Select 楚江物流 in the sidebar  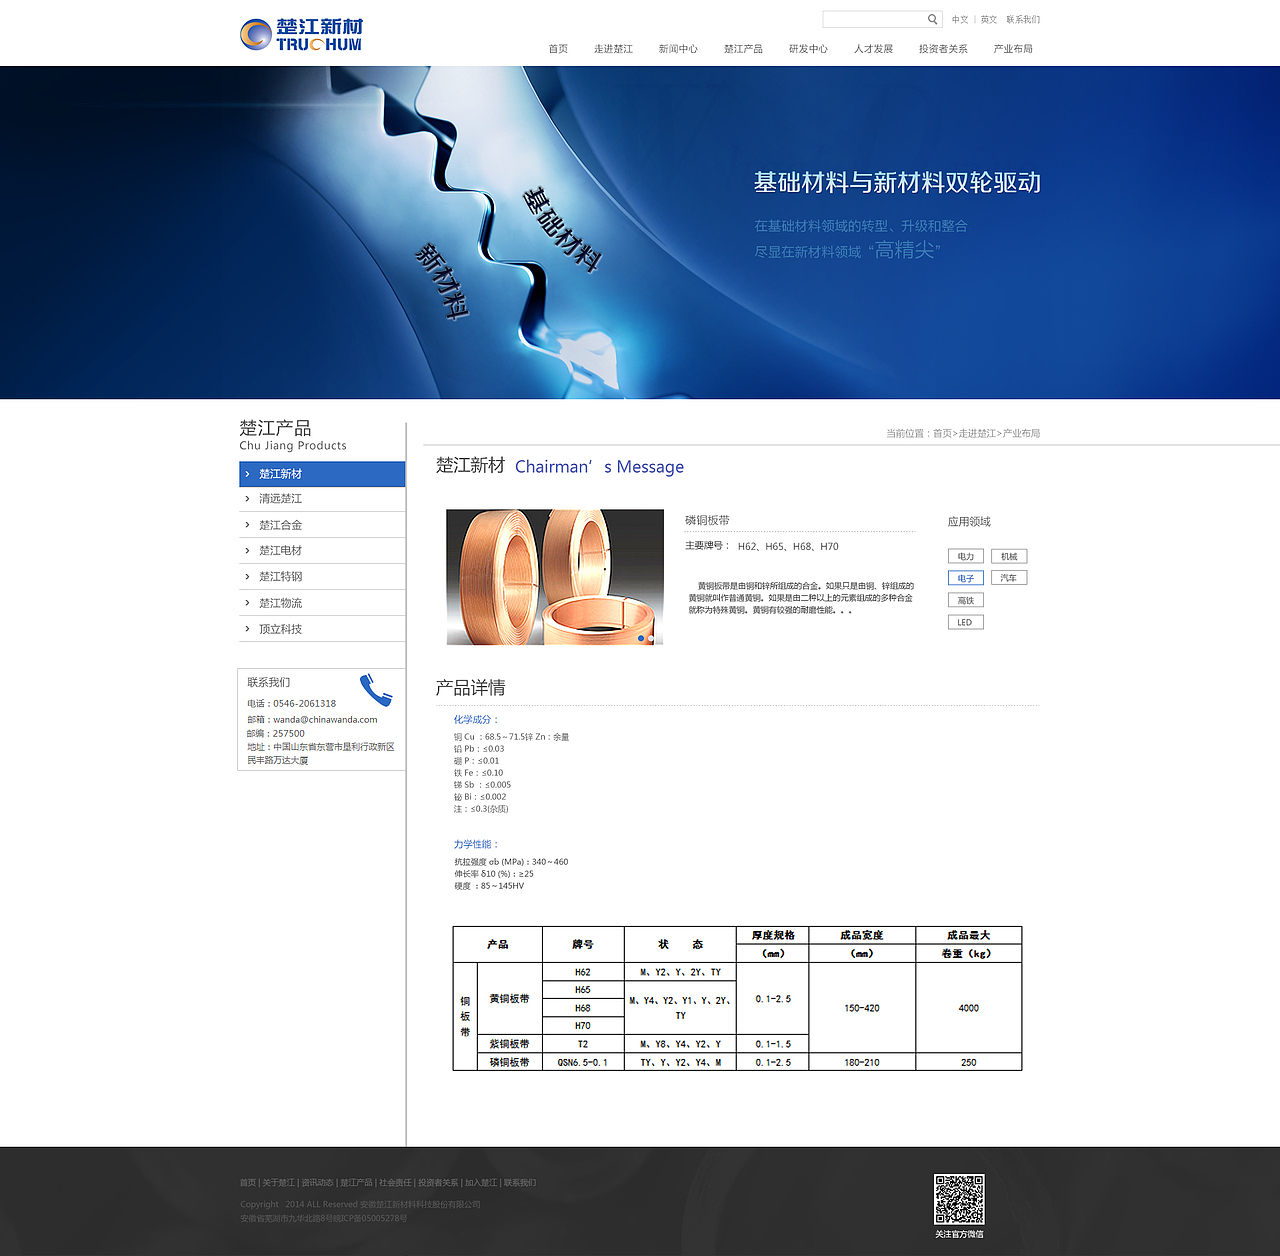pos(322,603)
